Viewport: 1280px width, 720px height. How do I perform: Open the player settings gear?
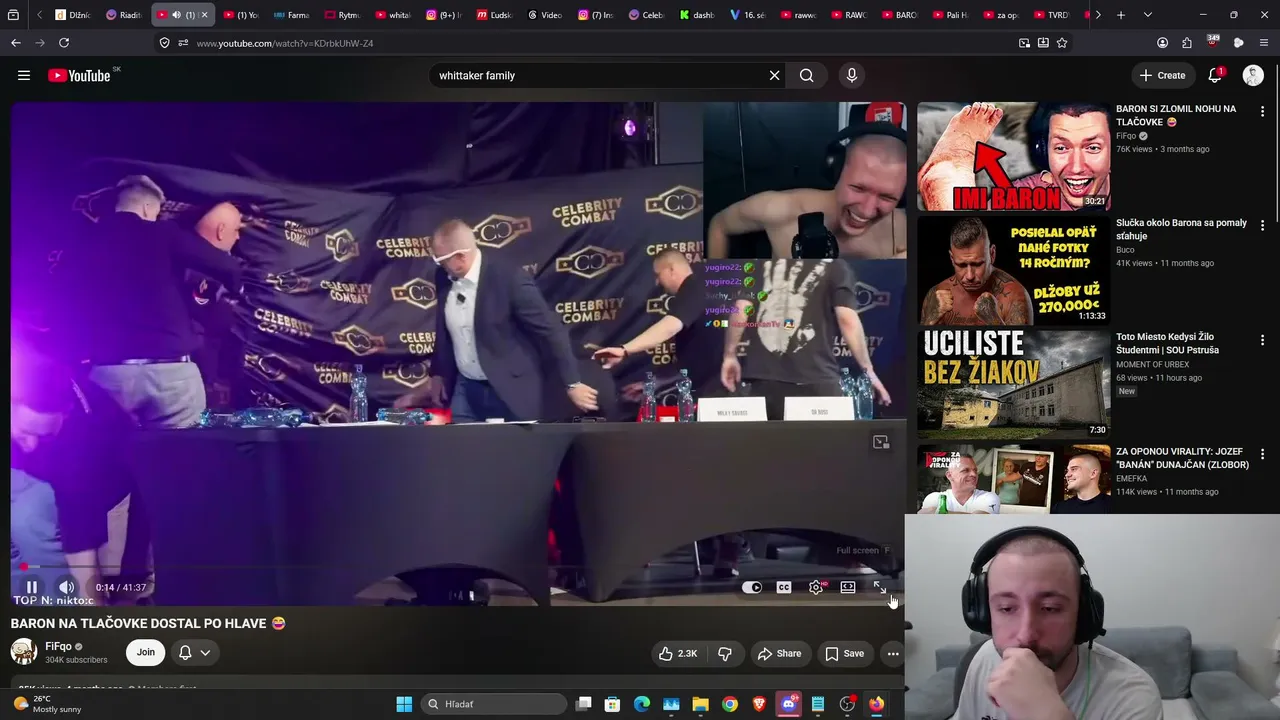(x=816, y=587)
